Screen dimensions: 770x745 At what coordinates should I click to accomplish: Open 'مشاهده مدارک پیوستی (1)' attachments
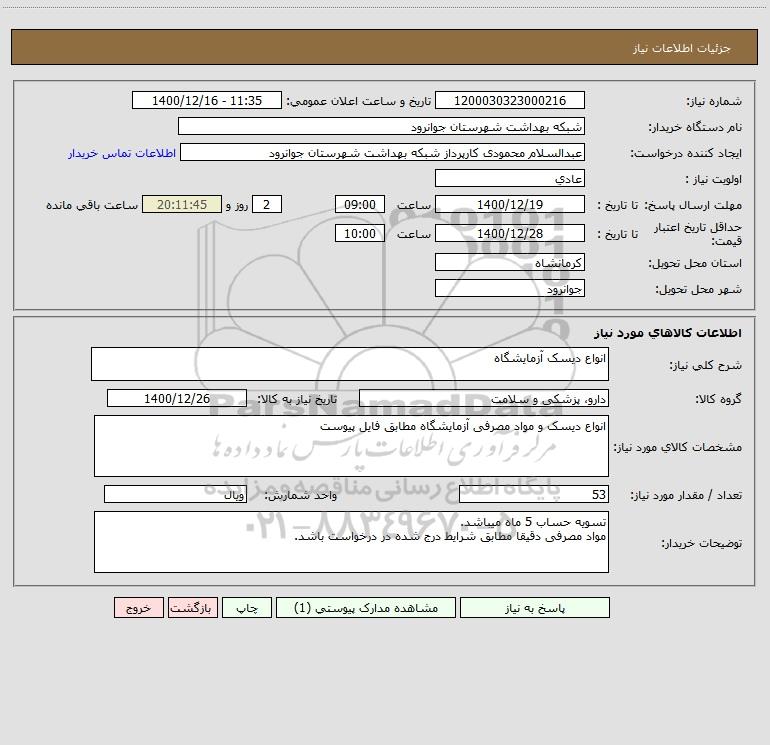[366, 607]
